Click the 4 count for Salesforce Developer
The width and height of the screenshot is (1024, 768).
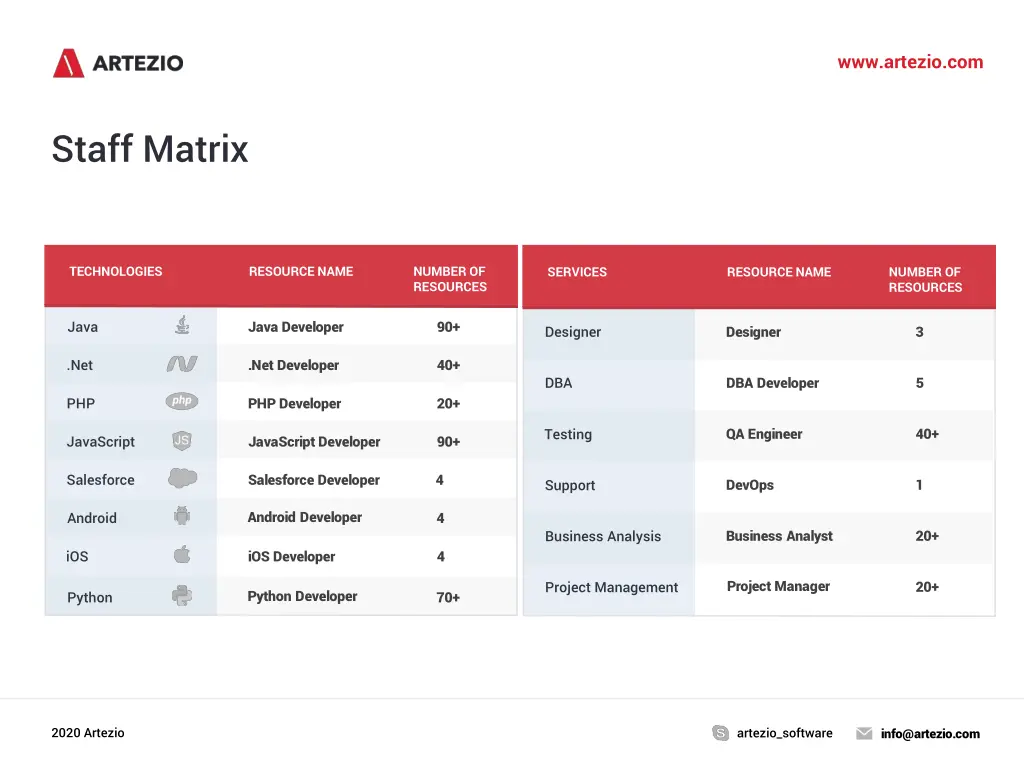(440, 480)
